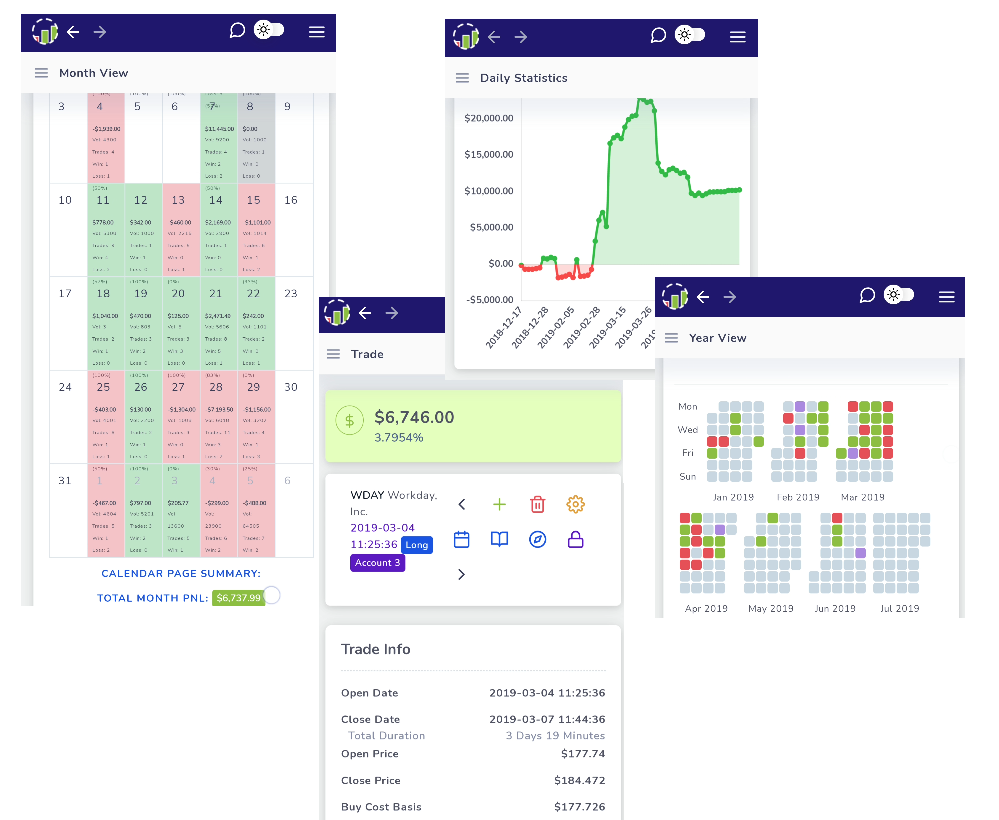999x820 pixels.
Task: Click the Trade Info section heading
Action: 376,649
